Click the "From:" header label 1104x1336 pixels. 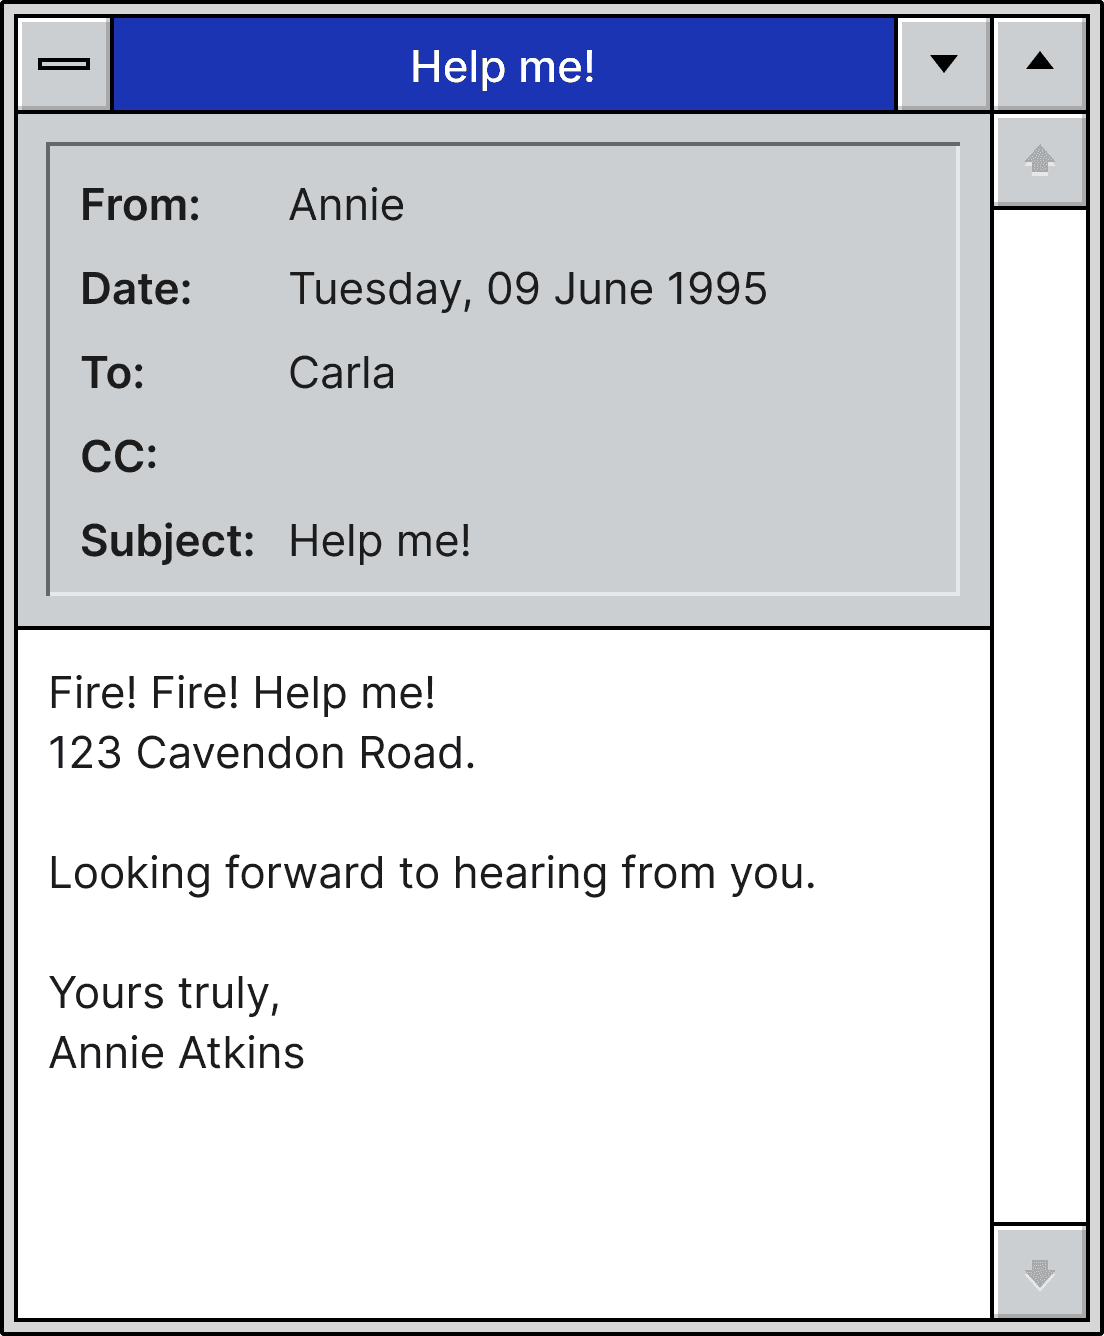[141, 206]
